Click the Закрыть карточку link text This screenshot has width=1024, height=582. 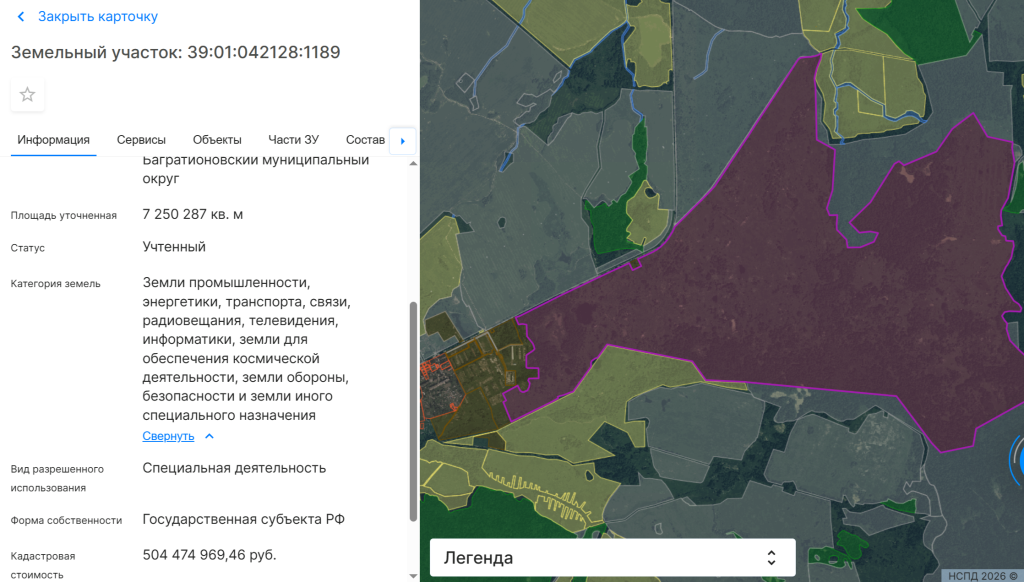tap(98, 17)
